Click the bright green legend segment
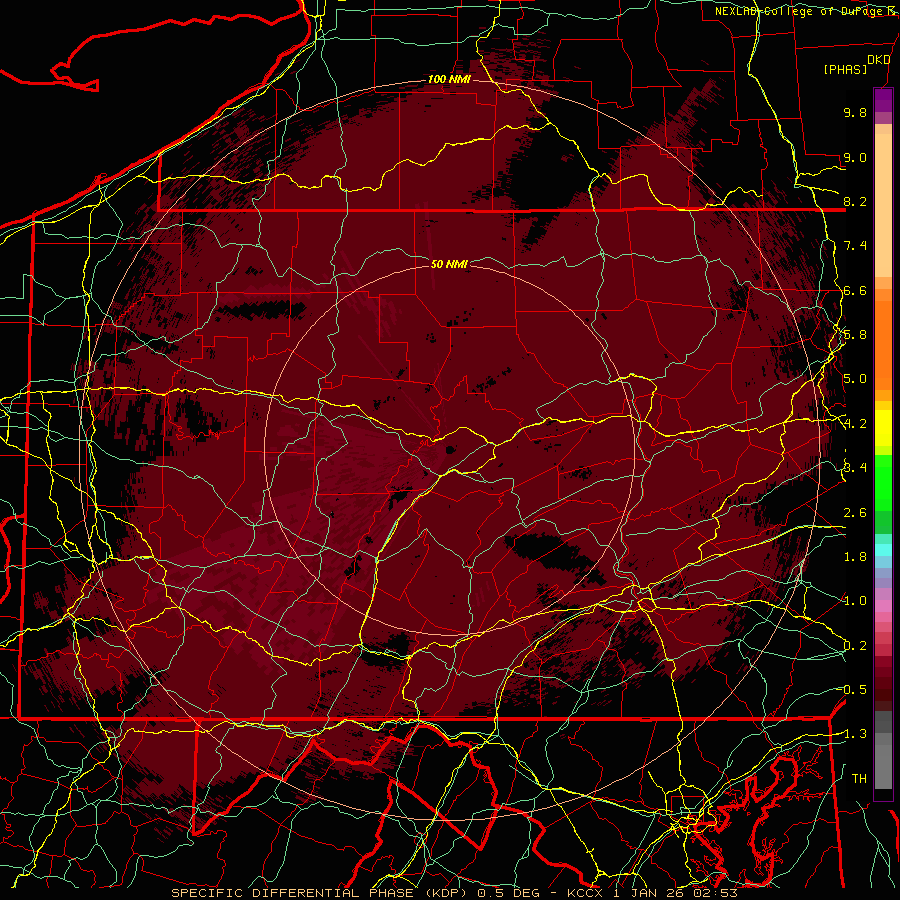 coord(883,482)
